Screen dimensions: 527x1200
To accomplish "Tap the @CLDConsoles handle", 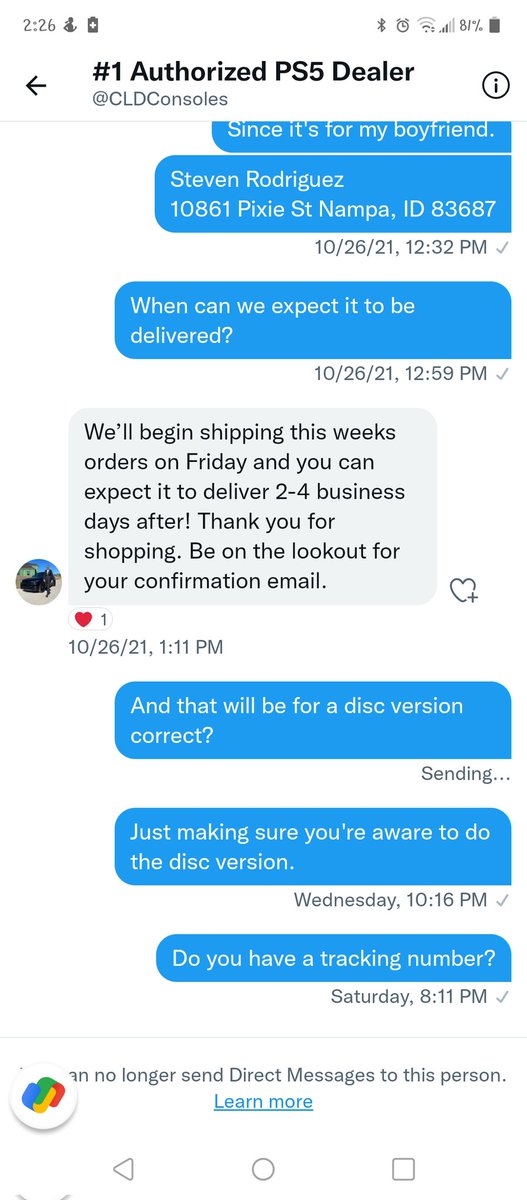I will point(161,99).
